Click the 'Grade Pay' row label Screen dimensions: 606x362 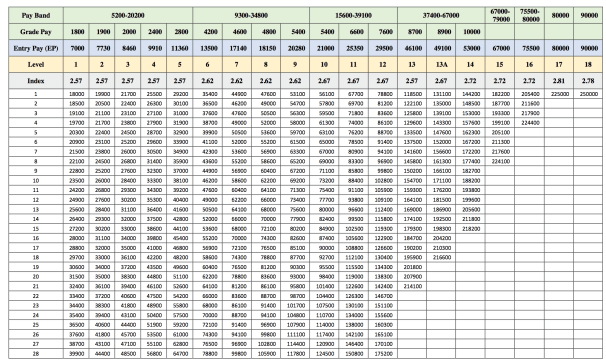click(x=36, y=32)
